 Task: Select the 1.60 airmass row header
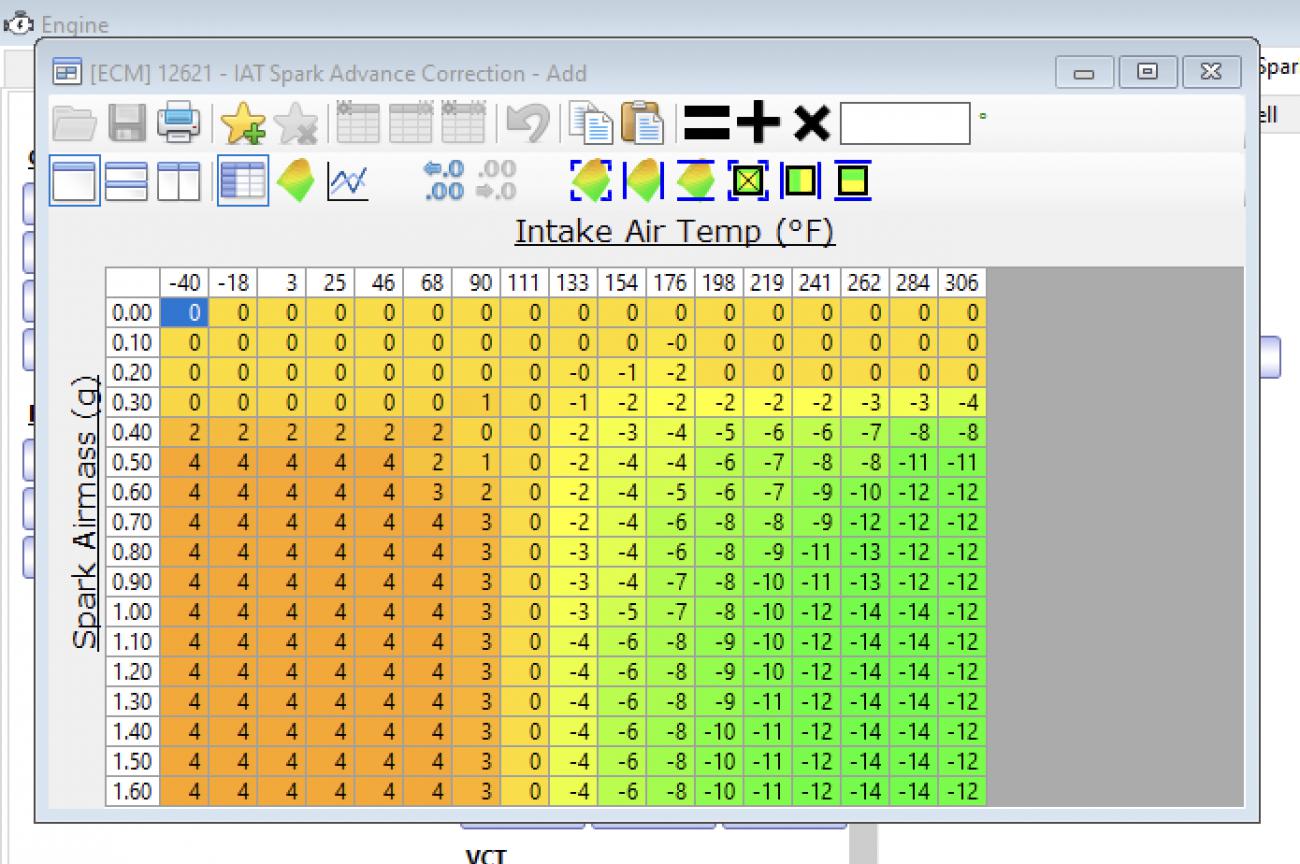(132, 792)
